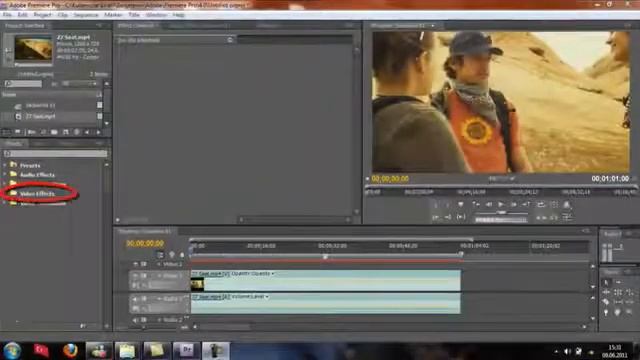Screen dimensions: 640x360
Task: Select the Slip tool
Action: click(x=618, y=302)
